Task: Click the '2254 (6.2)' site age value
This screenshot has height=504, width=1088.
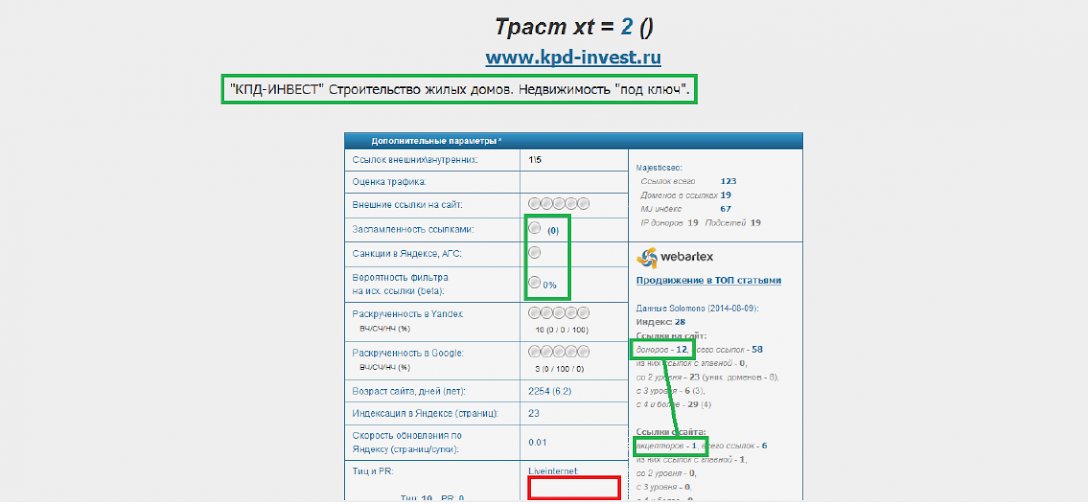Action: pyautogui.click(x=550, y=392)
